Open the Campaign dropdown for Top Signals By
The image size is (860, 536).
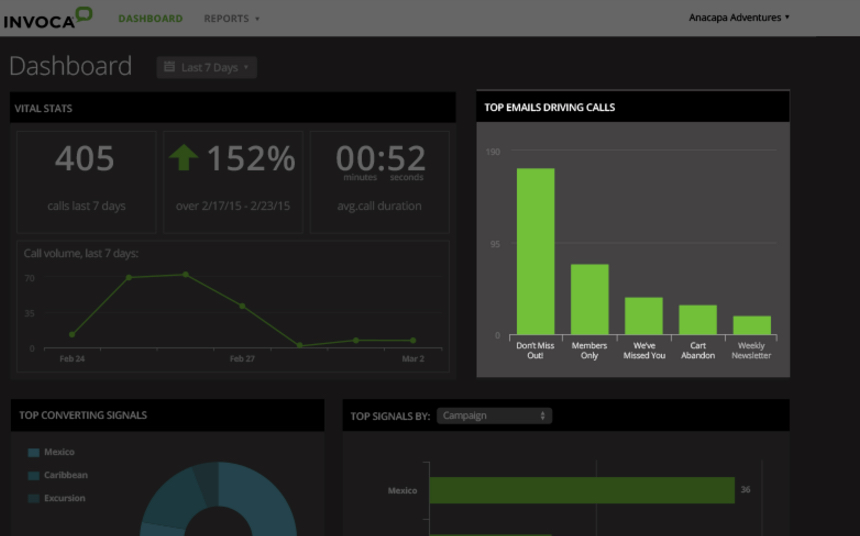click(494, 415)
